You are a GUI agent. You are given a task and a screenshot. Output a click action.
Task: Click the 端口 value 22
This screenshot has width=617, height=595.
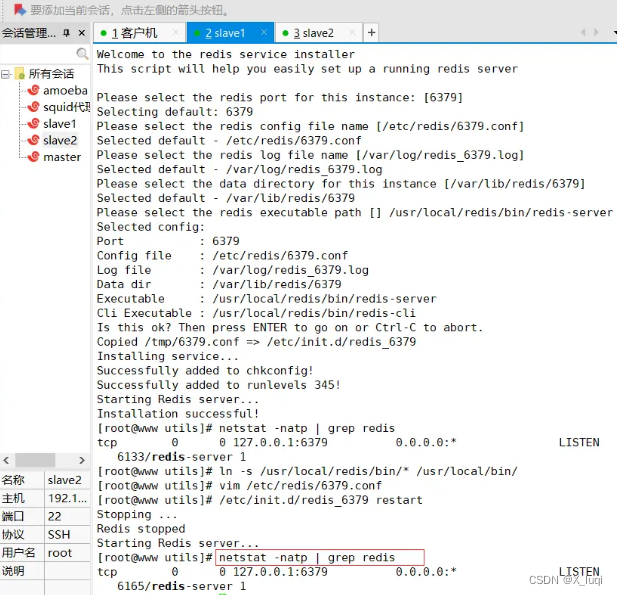tap(55, 516)
